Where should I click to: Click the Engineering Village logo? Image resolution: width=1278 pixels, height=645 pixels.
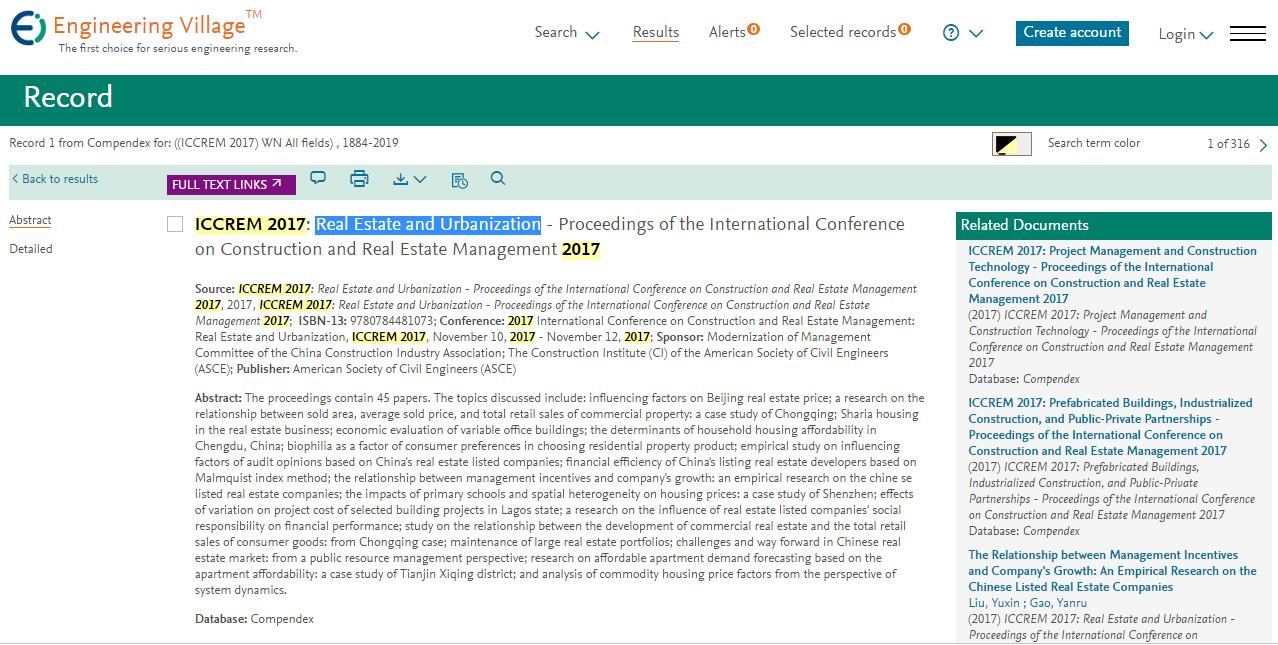pos(154,33)
